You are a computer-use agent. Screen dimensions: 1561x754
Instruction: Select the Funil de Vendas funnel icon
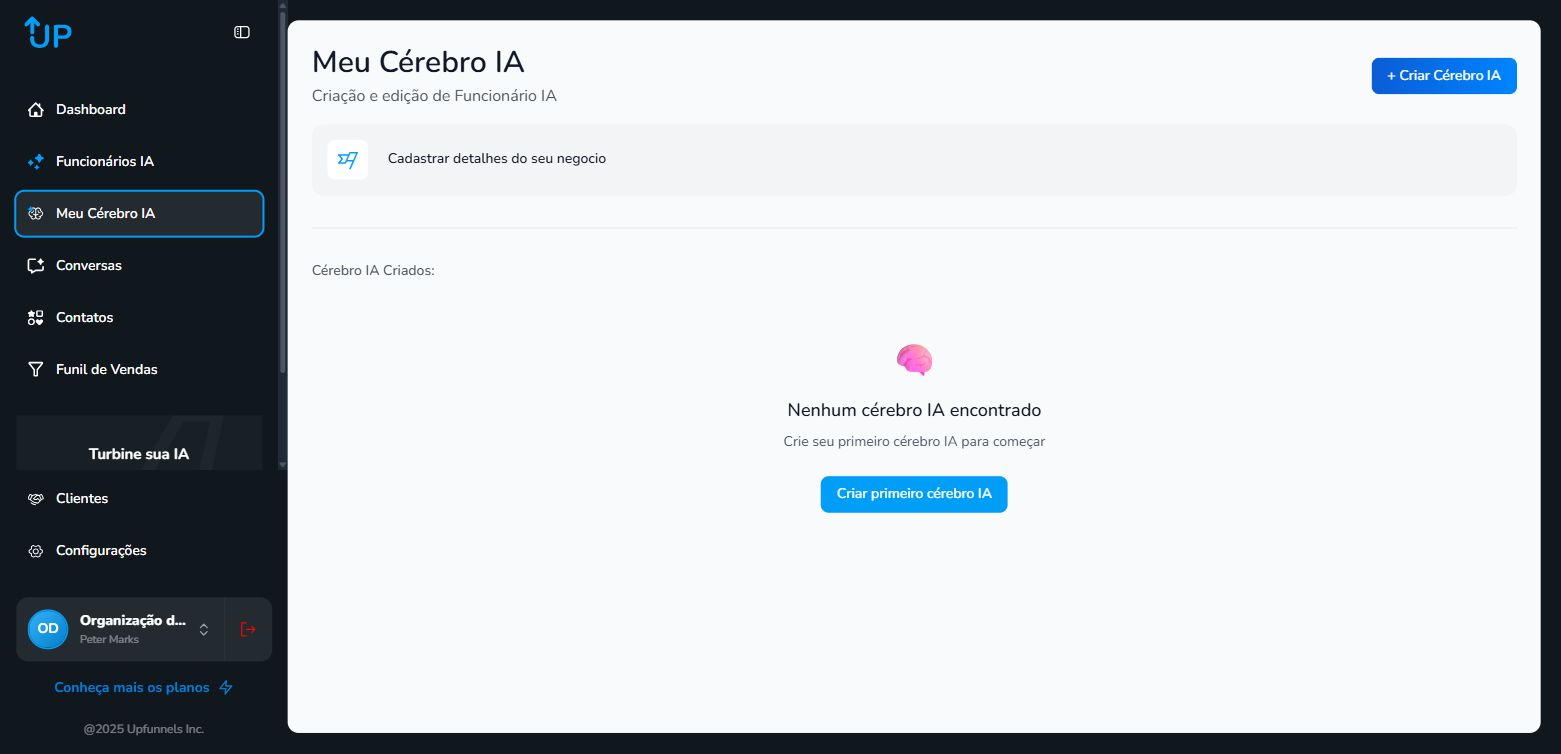[x=36, y=369]
